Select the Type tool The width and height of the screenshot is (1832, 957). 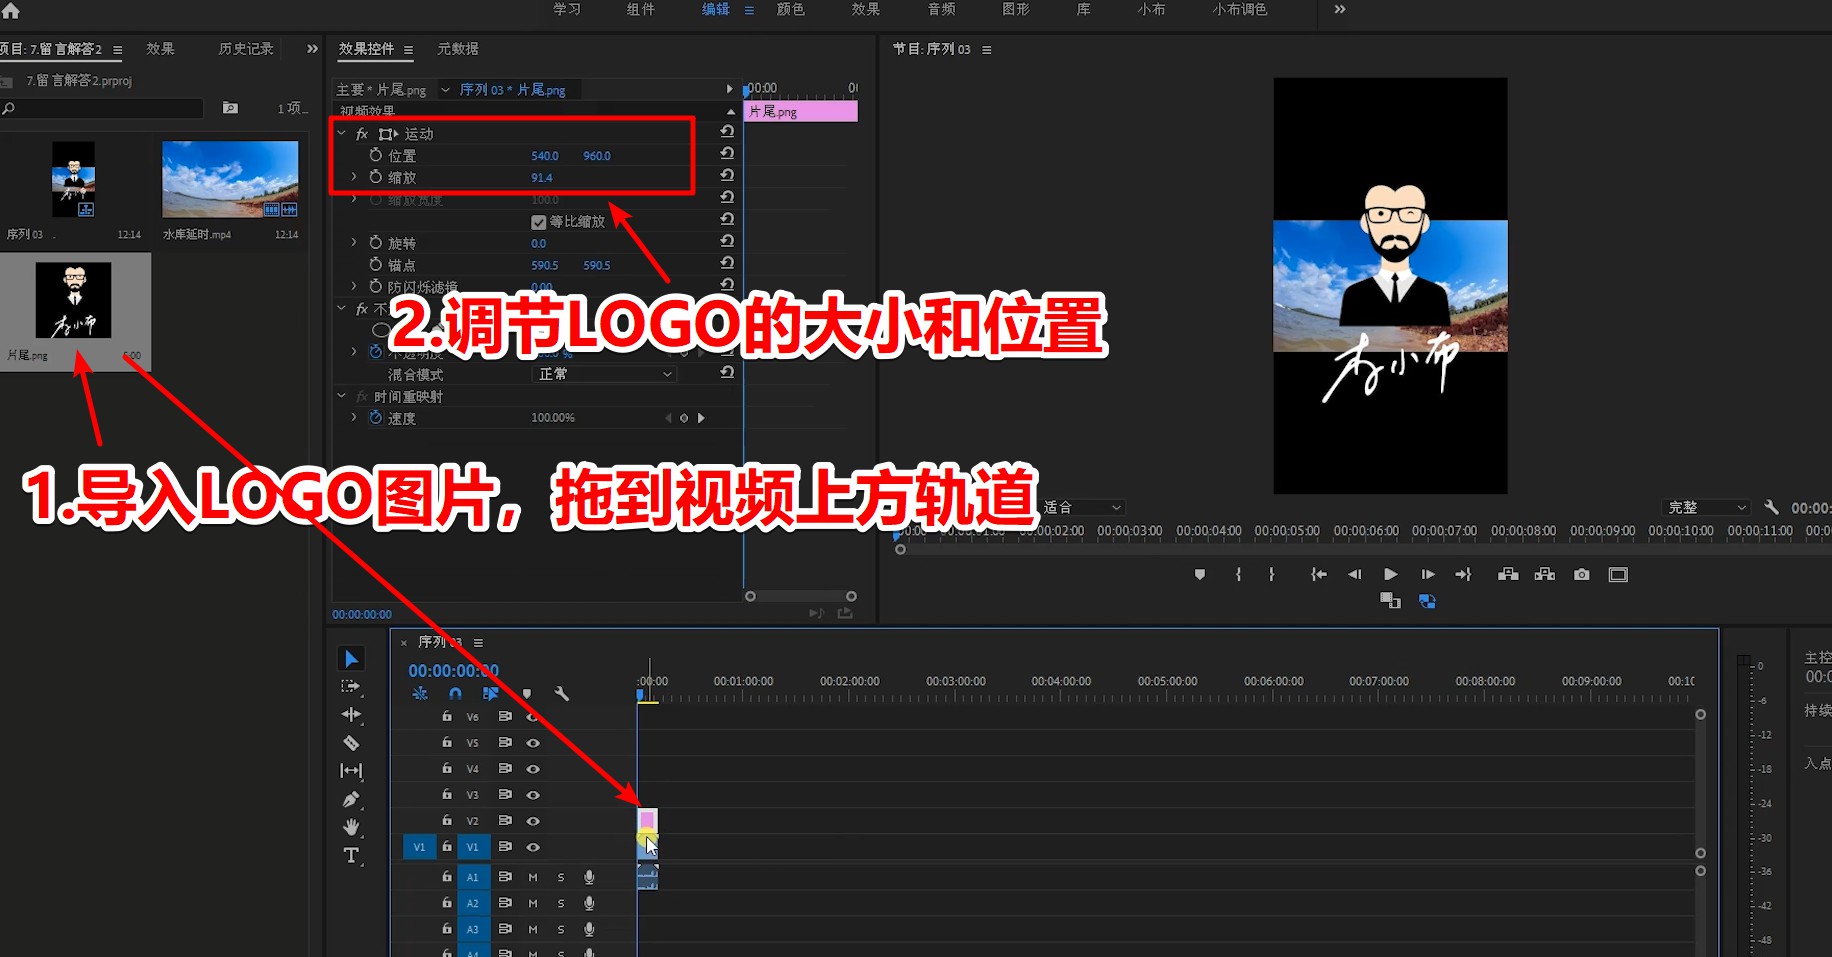coord(351,856)
